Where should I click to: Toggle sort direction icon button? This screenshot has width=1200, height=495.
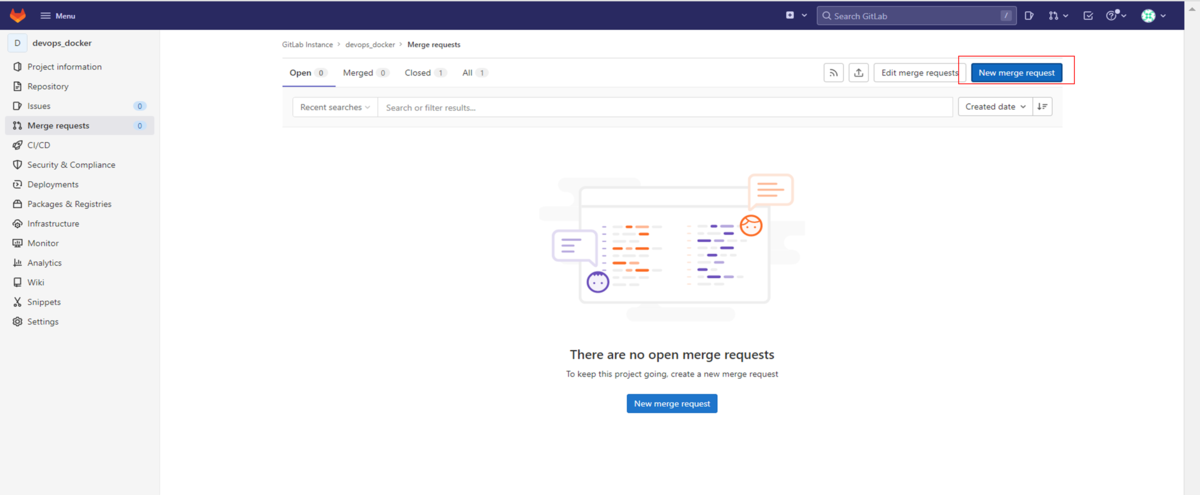click(x=1043, y=107)
